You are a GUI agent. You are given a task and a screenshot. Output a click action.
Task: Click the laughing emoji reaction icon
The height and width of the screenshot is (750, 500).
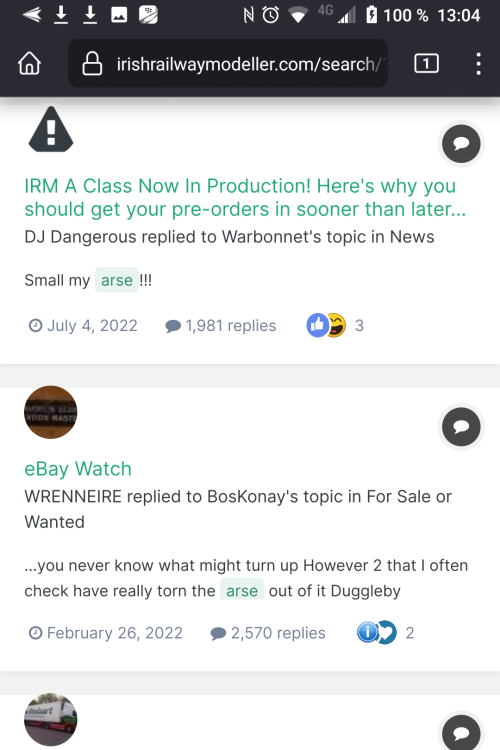pyautogui.click(x=337, y=325)
